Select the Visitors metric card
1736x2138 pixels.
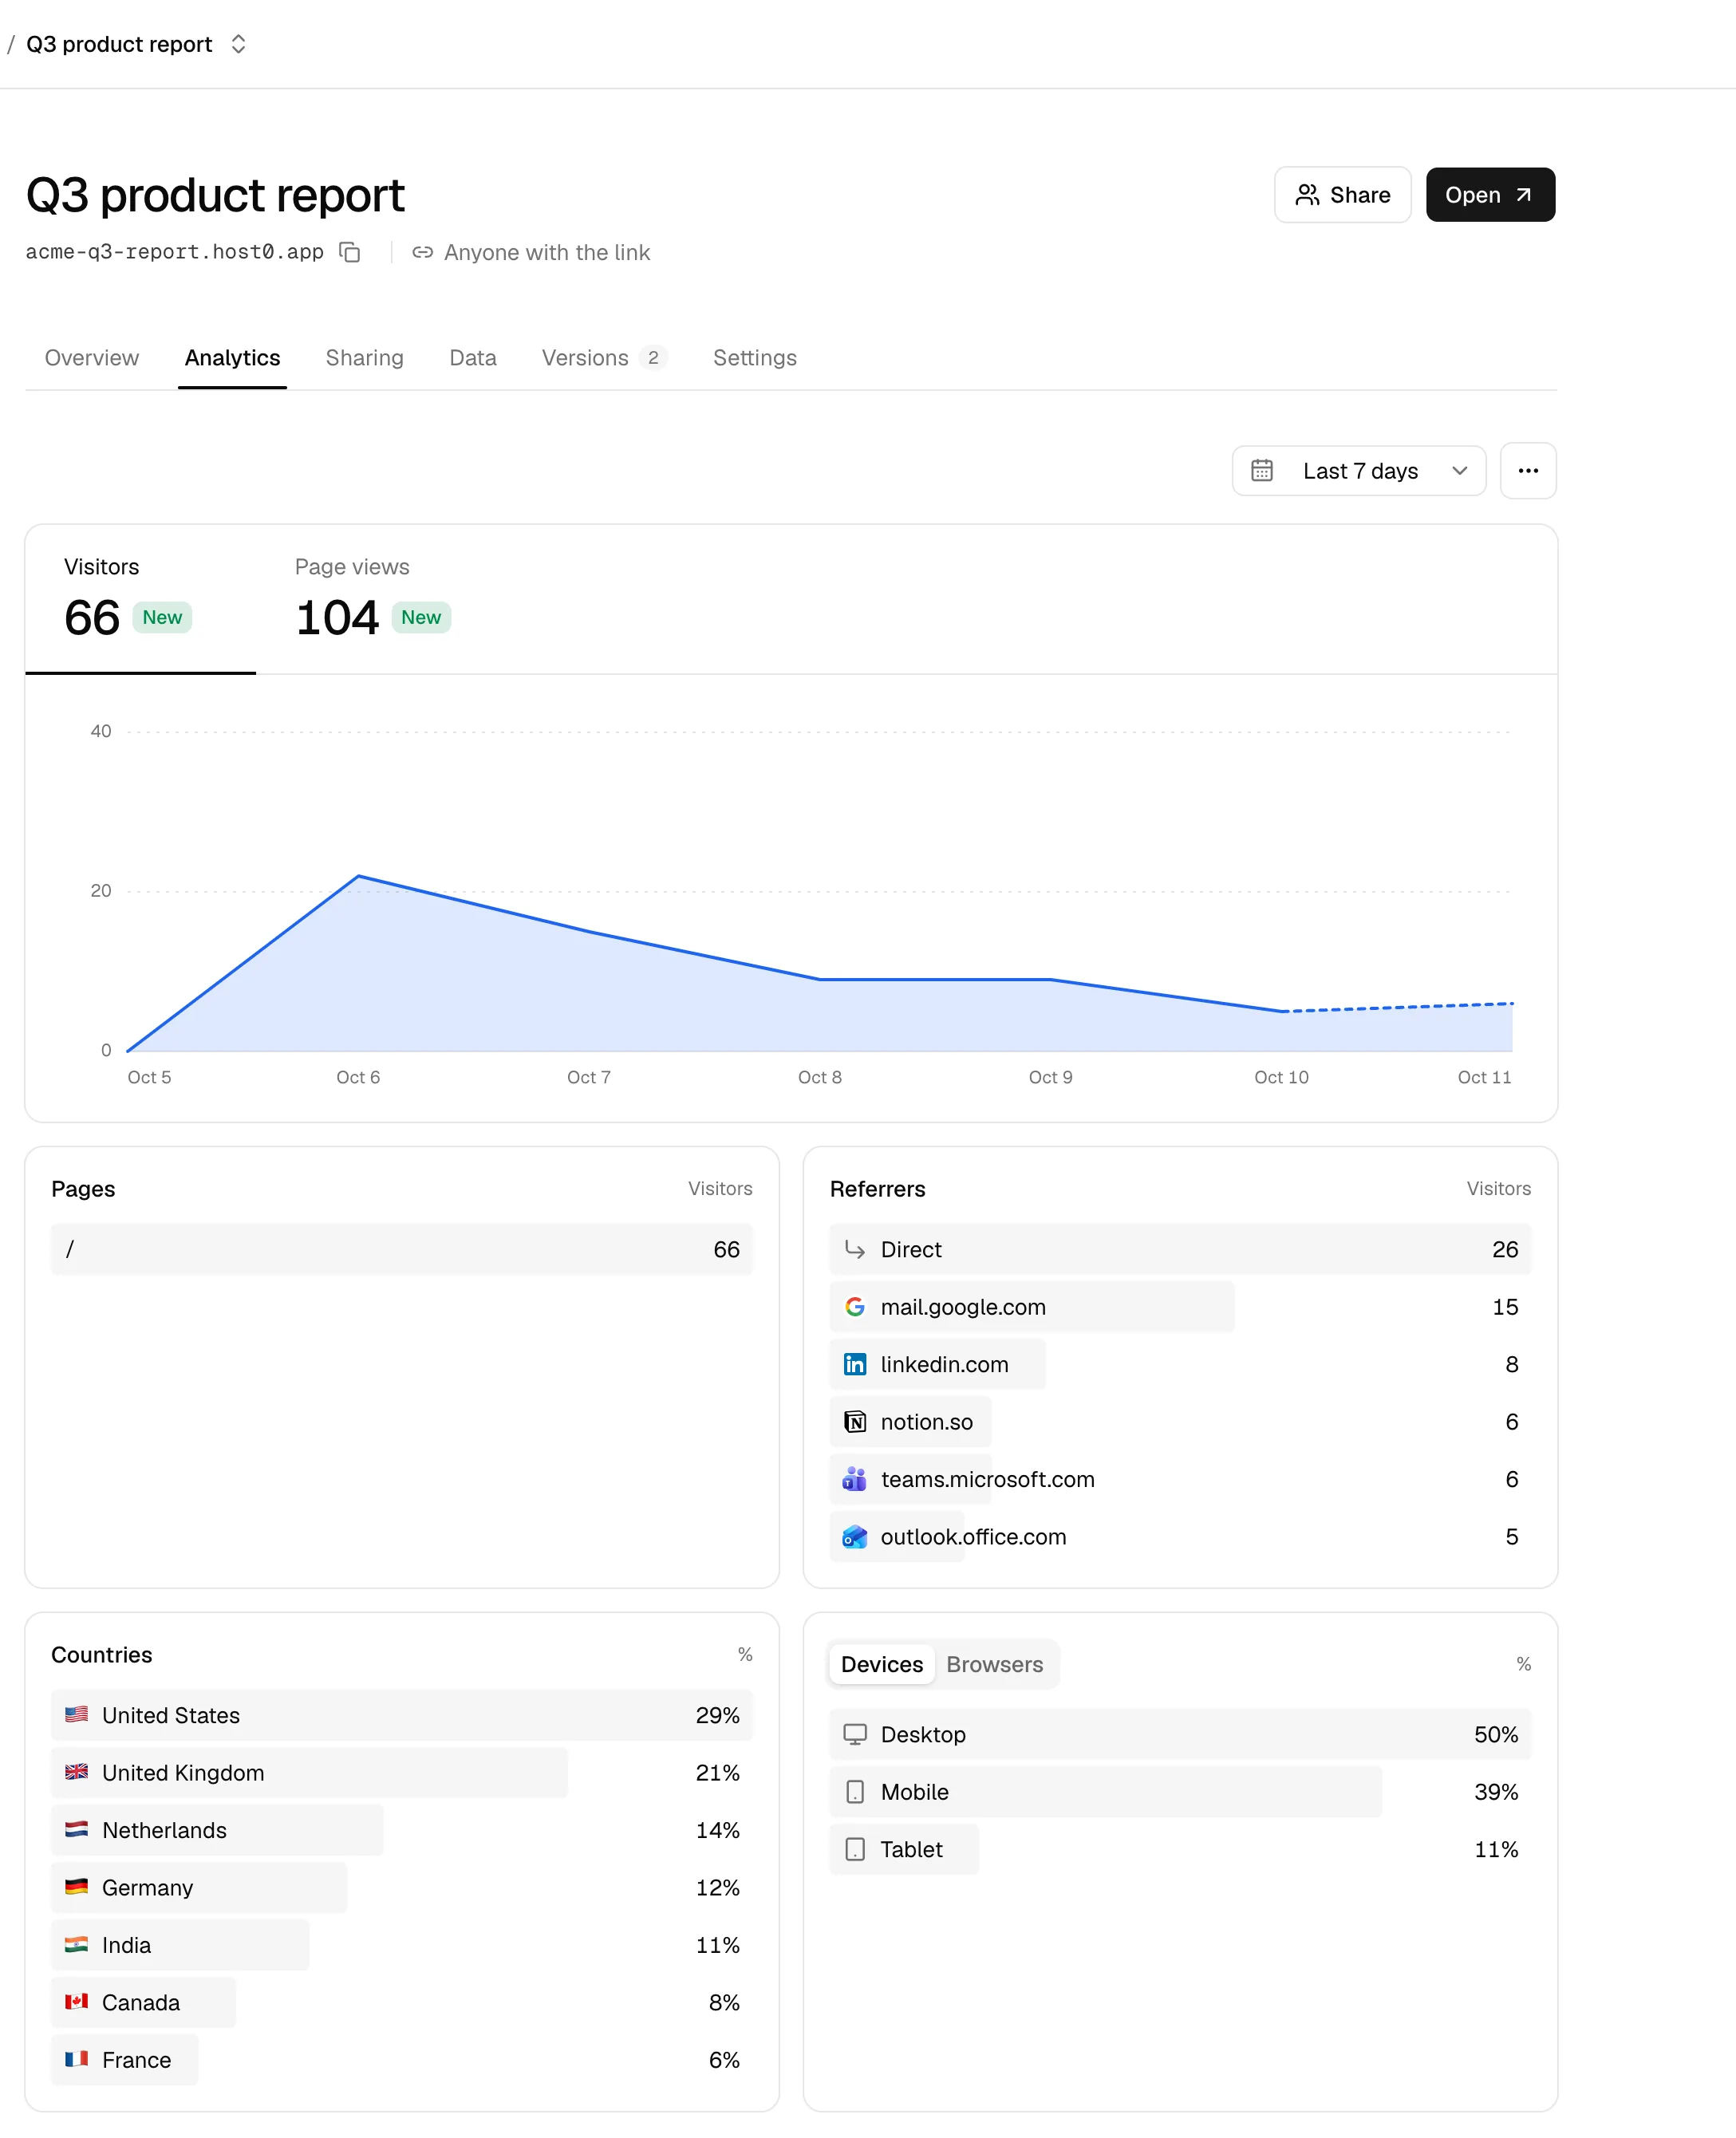tap(140, 599)
